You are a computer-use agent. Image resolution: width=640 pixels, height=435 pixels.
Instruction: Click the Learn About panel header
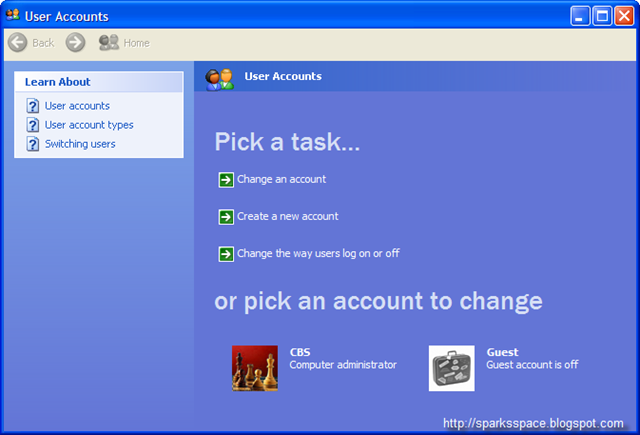[98, 82]
